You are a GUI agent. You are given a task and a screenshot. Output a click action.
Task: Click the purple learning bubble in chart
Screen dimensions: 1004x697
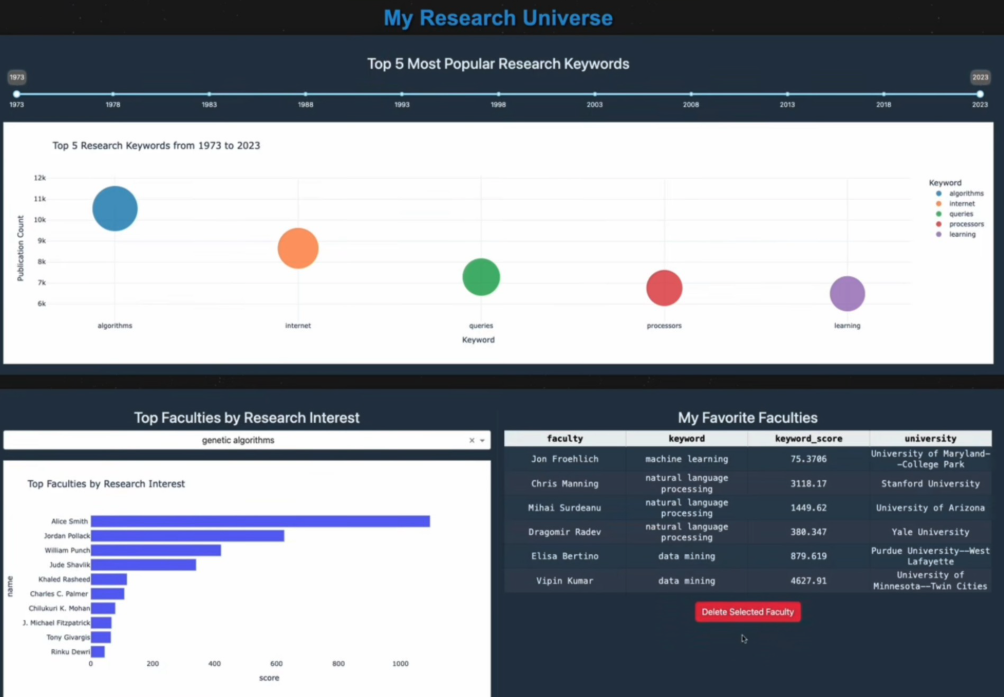tap(847, 294)
